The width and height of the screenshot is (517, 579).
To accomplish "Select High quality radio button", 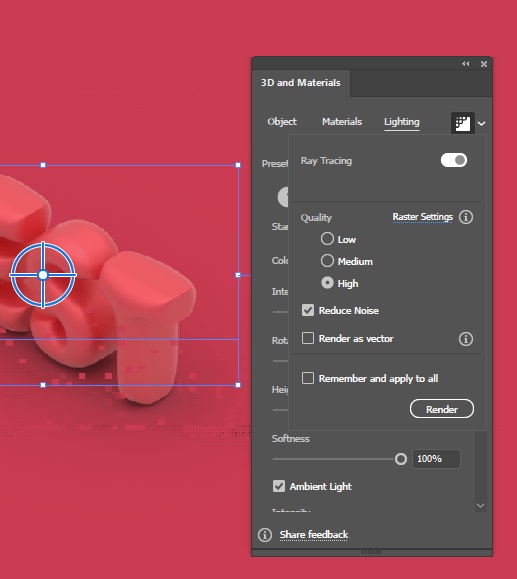I will (327, 283).
